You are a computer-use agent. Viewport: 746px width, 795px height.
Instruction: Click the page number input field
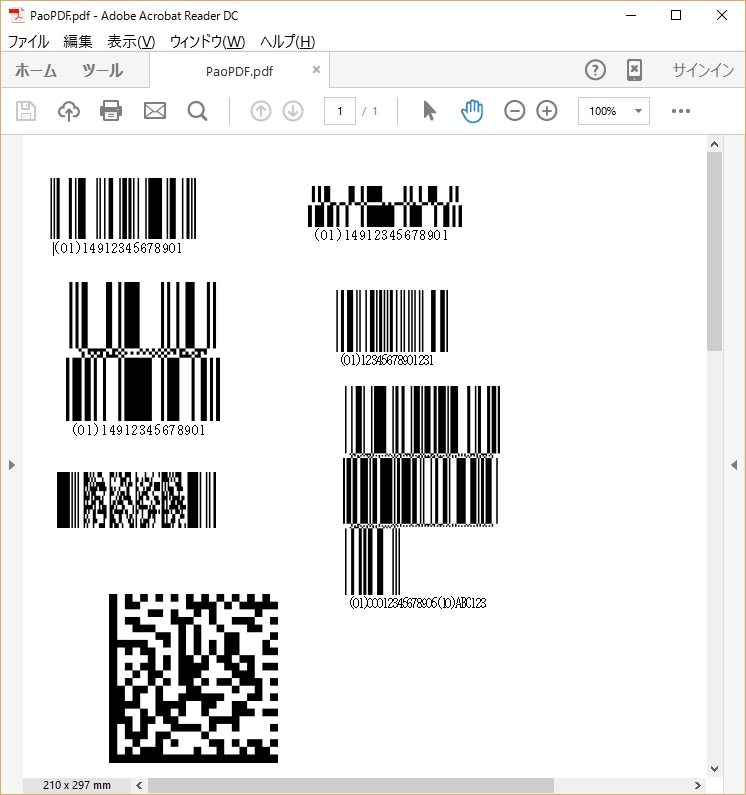pos(340,111)
